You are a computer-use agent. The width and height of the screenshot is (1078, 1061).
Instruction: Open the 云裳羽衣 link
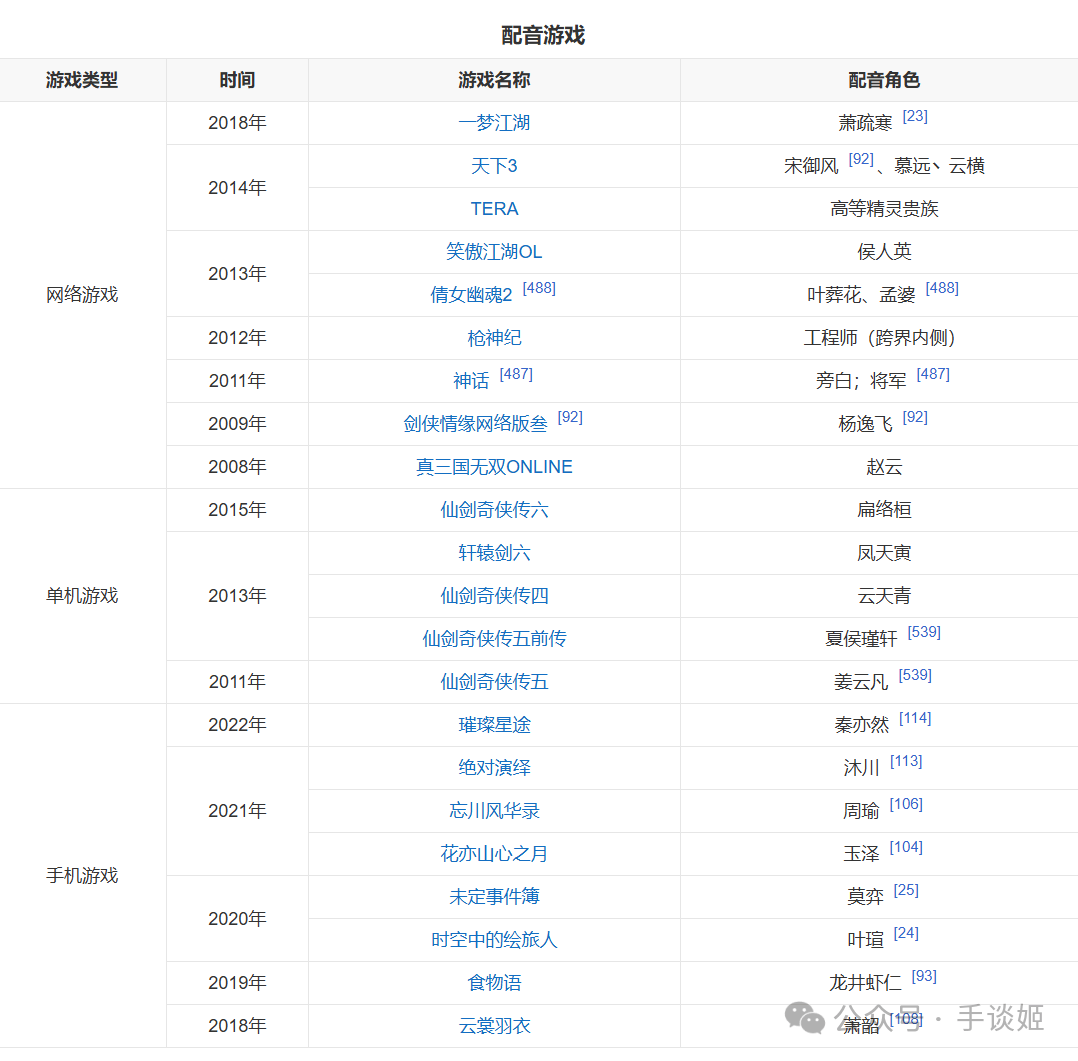coord(494,1025)
